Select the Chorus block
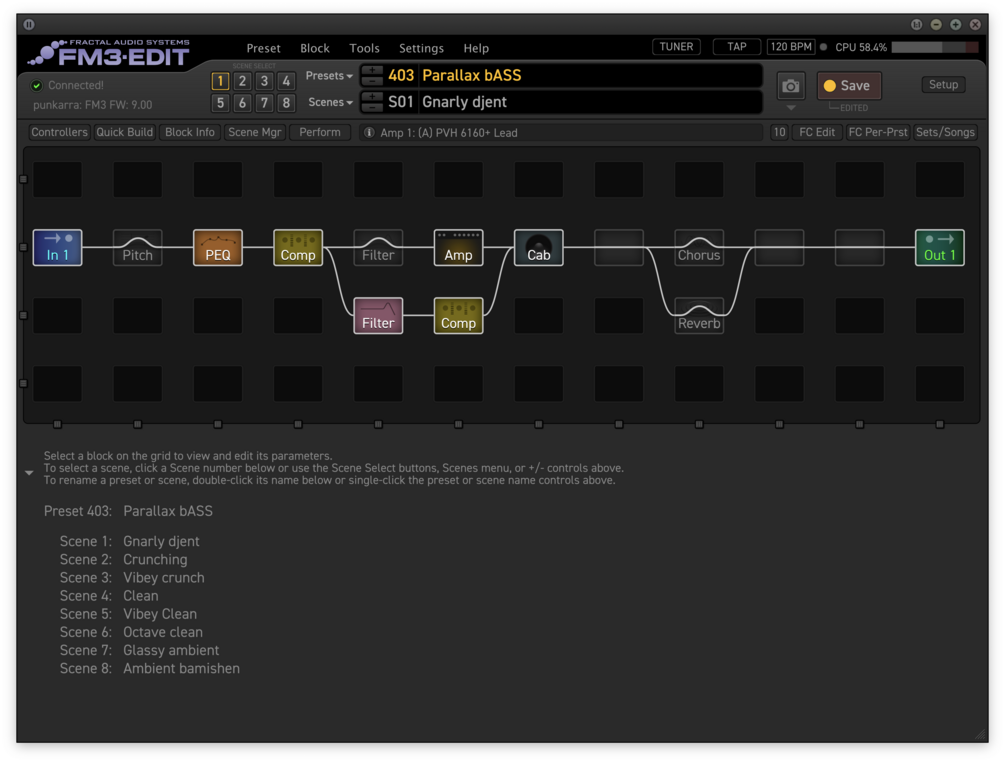The image size is (1005, 762). coord(699,247)
